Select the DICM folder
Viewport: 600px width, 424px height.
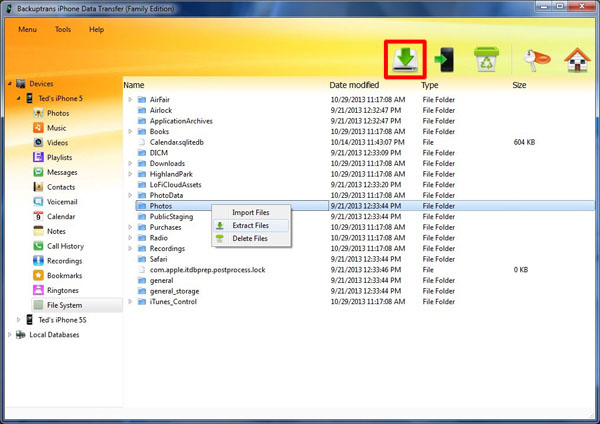(x=159, y=153)
